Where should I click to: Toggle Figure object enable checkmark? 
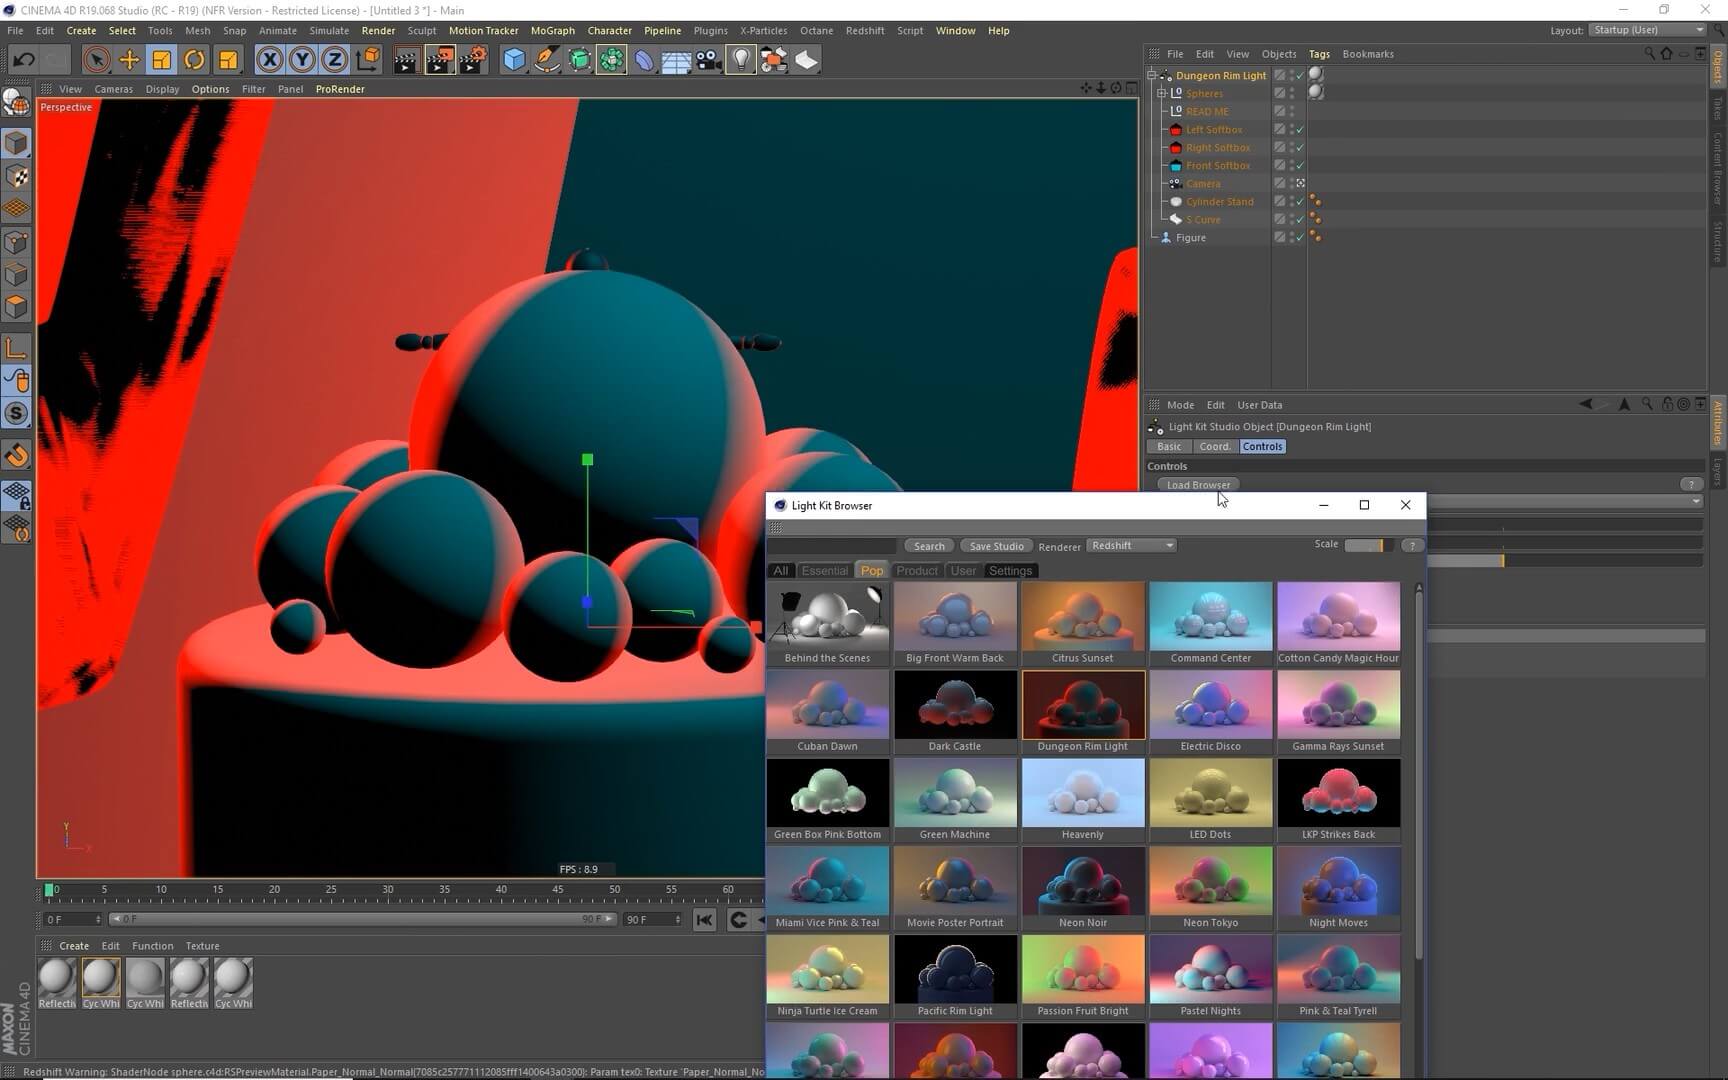click(x=1300, y=238)
